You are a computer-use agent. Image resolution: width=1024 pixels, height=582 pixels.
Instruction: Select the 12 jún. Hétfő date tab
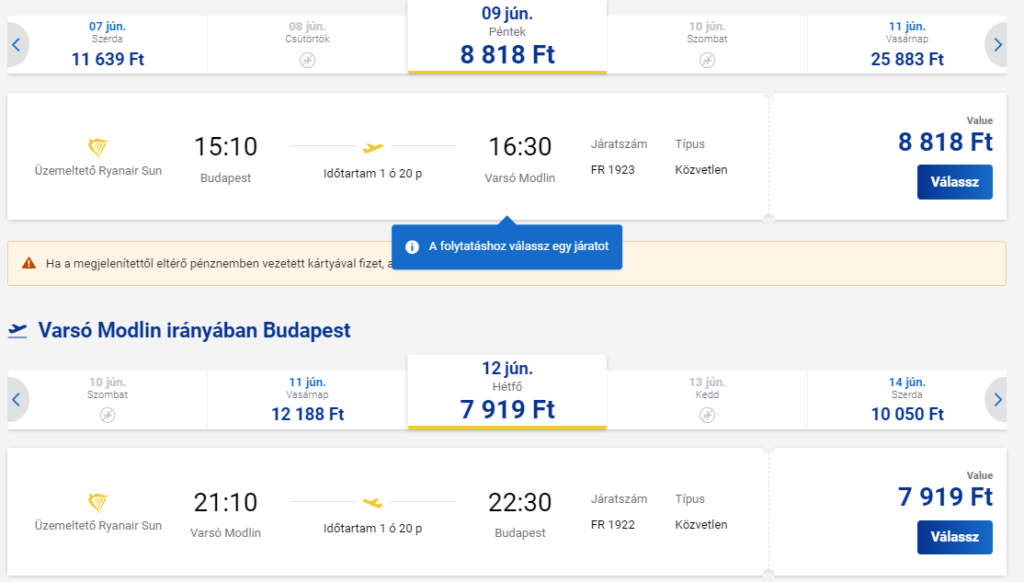pos(507,392)
